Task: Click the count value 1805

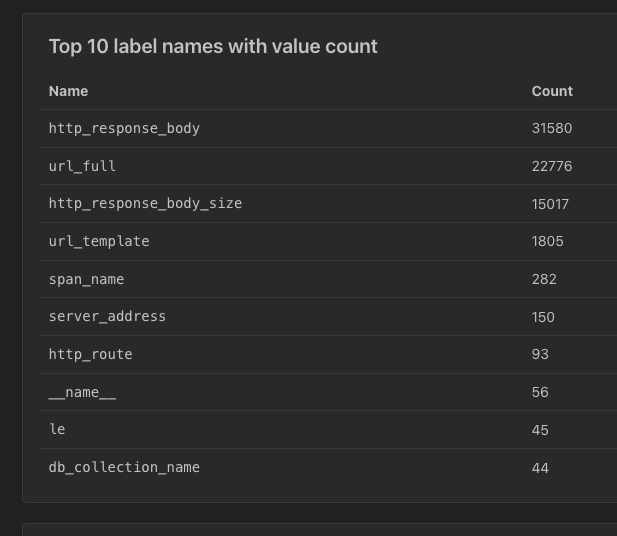Action: (547, 241)
